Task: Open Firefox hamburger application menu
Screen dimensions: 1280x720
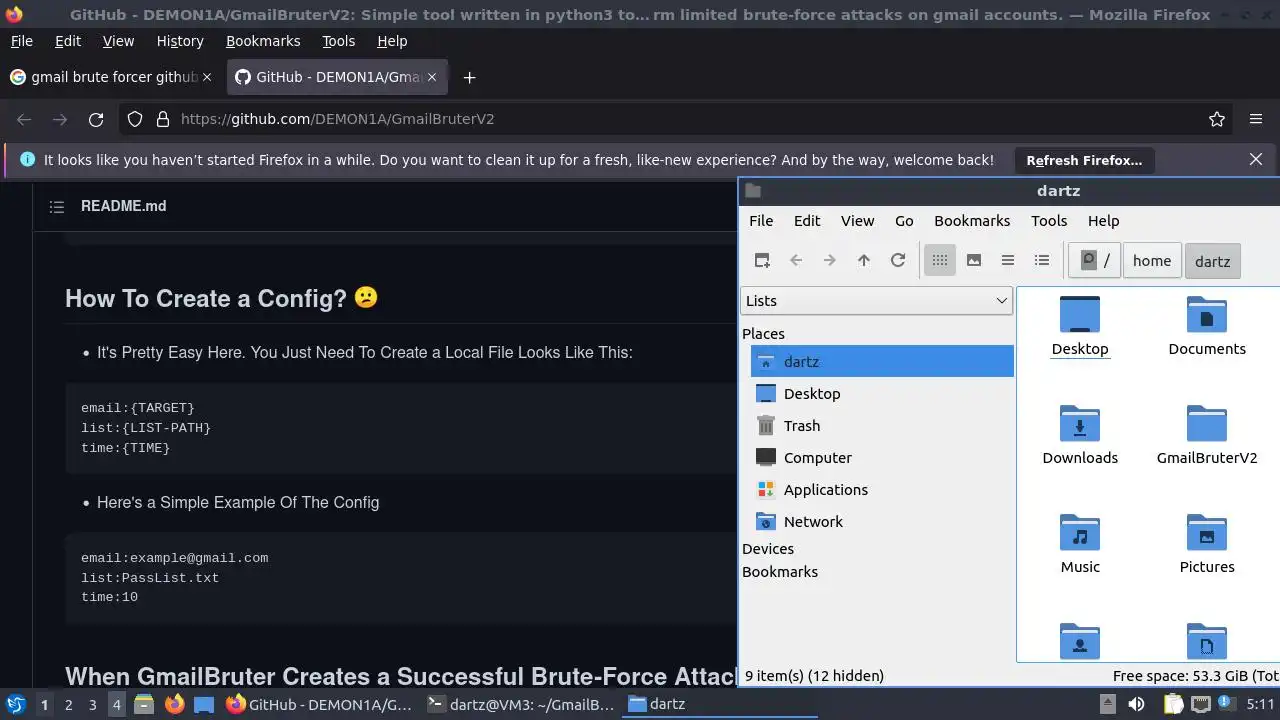Action: coord(1256,119)
